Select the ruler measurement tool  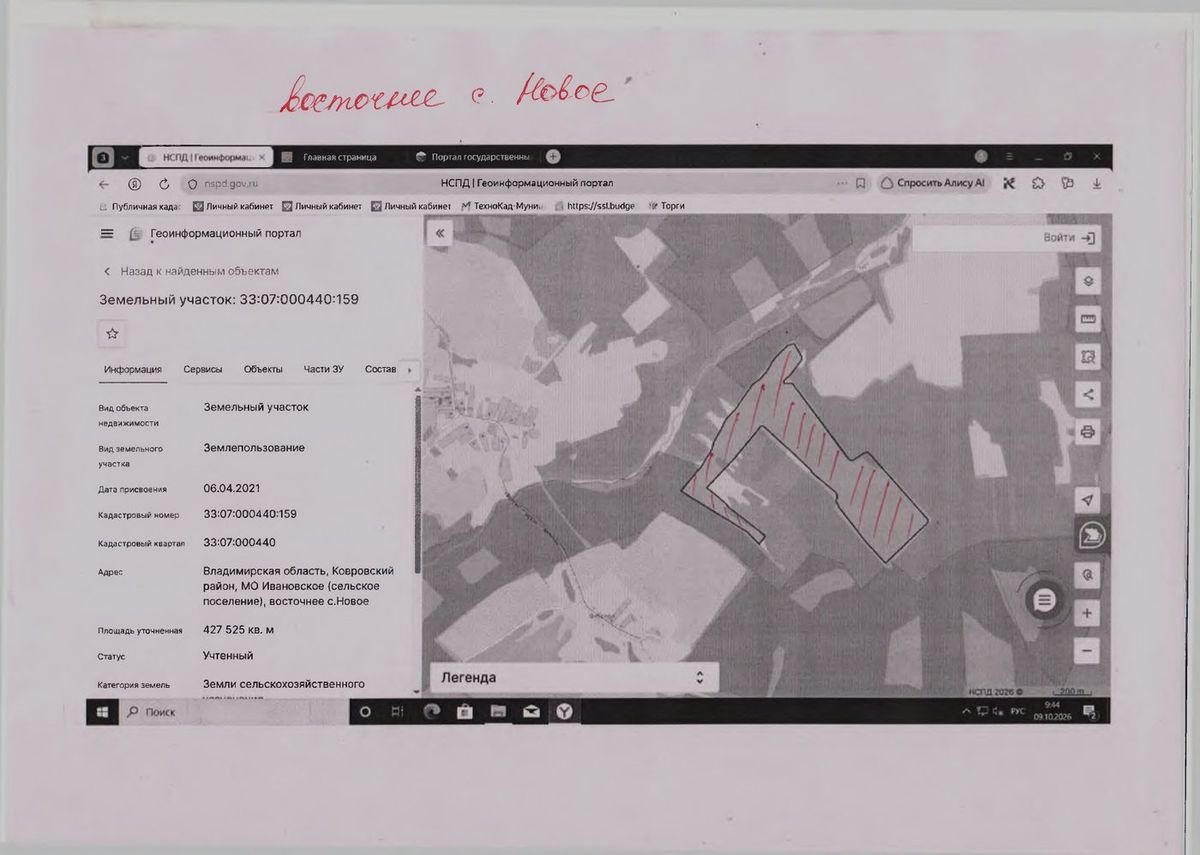coord(1088,319)
